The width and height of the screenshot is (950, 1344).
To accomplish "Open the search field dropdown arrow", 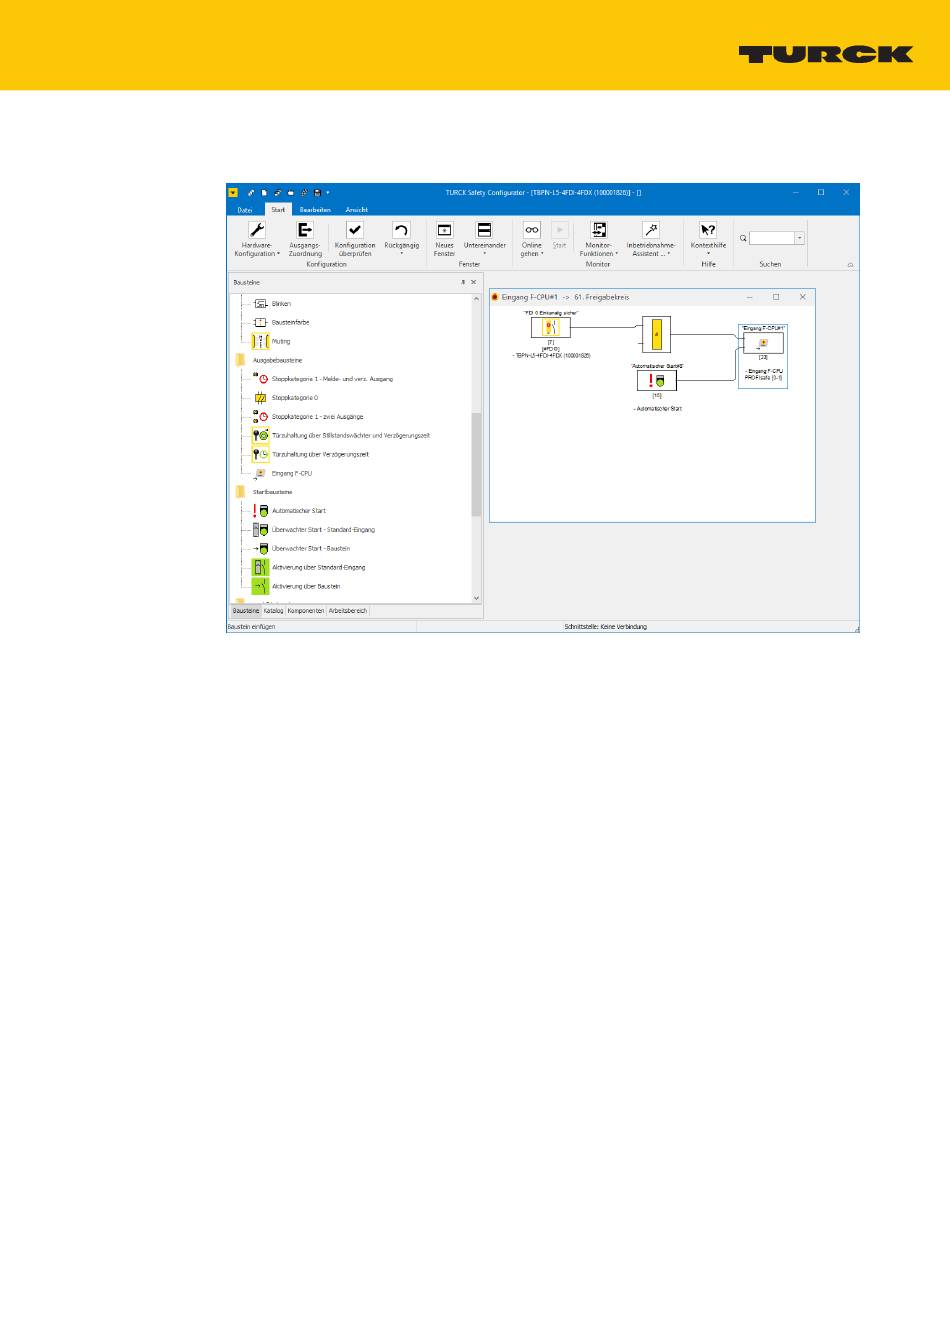I will point(800,238).
